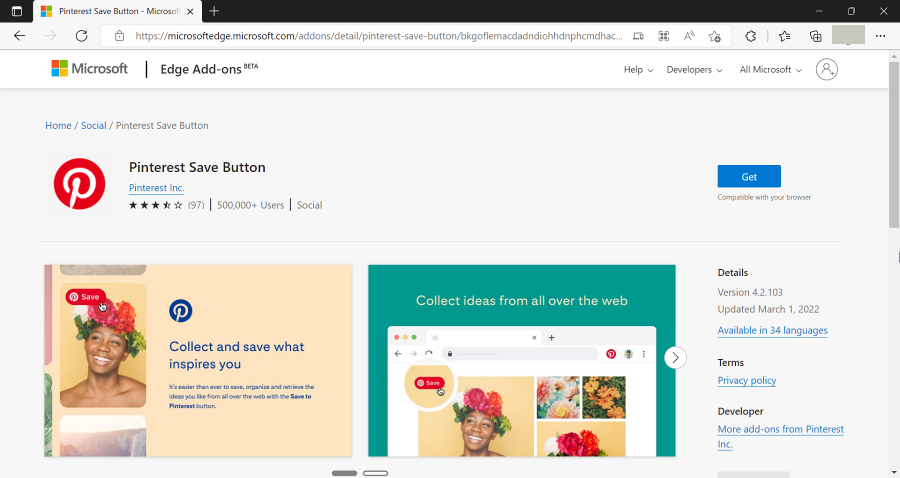The height and width of the screenshot is (478, 900).
Task: Select the second carousel page indicator
Action: click(x=375, y=473)
